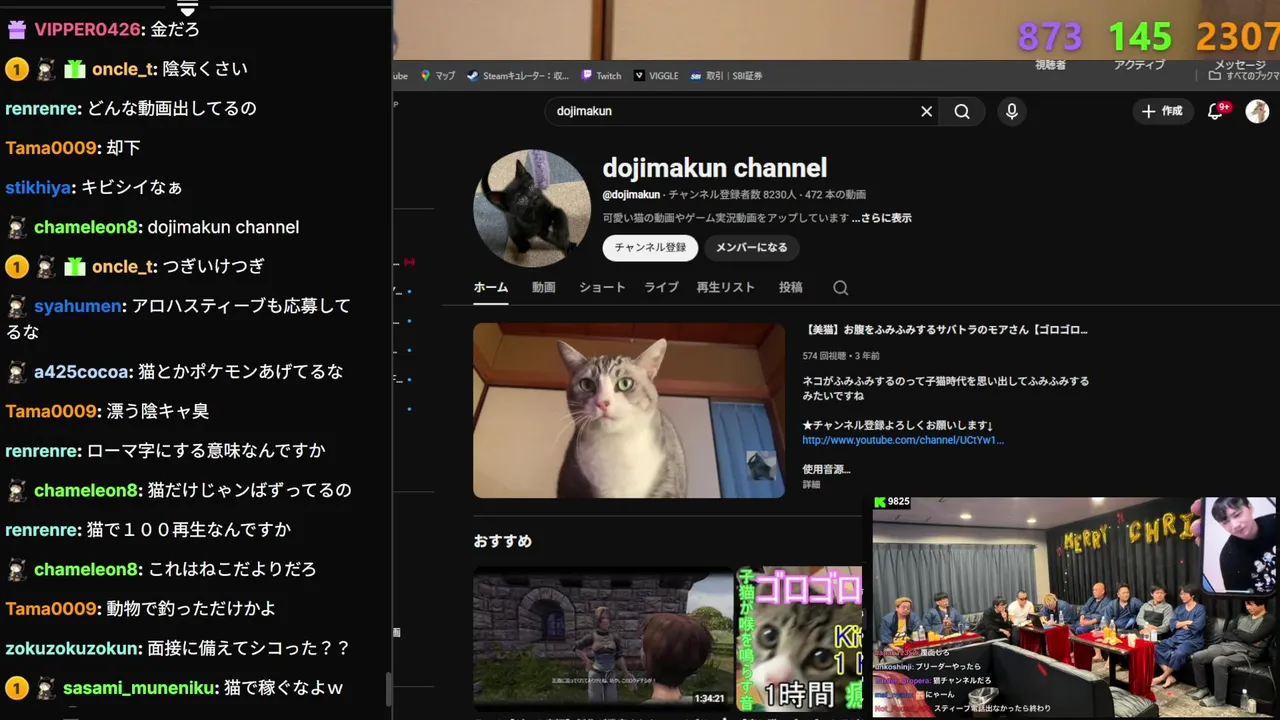This screenshot has width=1280, height=720.
Task: Click renrenre's message どんな動画出してるの
Action: click(x=172, y=108)
